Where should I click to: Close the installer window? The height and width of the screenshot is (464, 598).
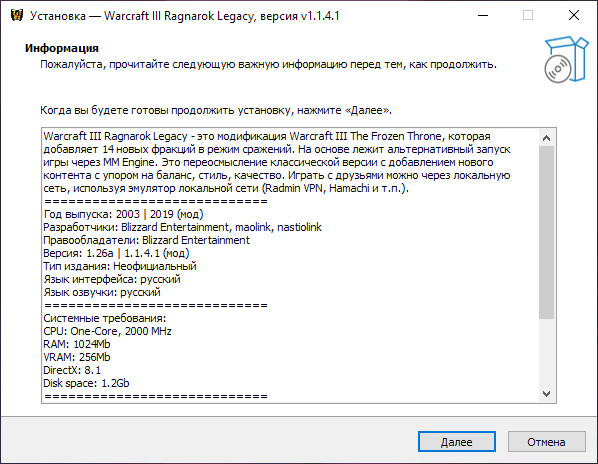pos(574,16)
